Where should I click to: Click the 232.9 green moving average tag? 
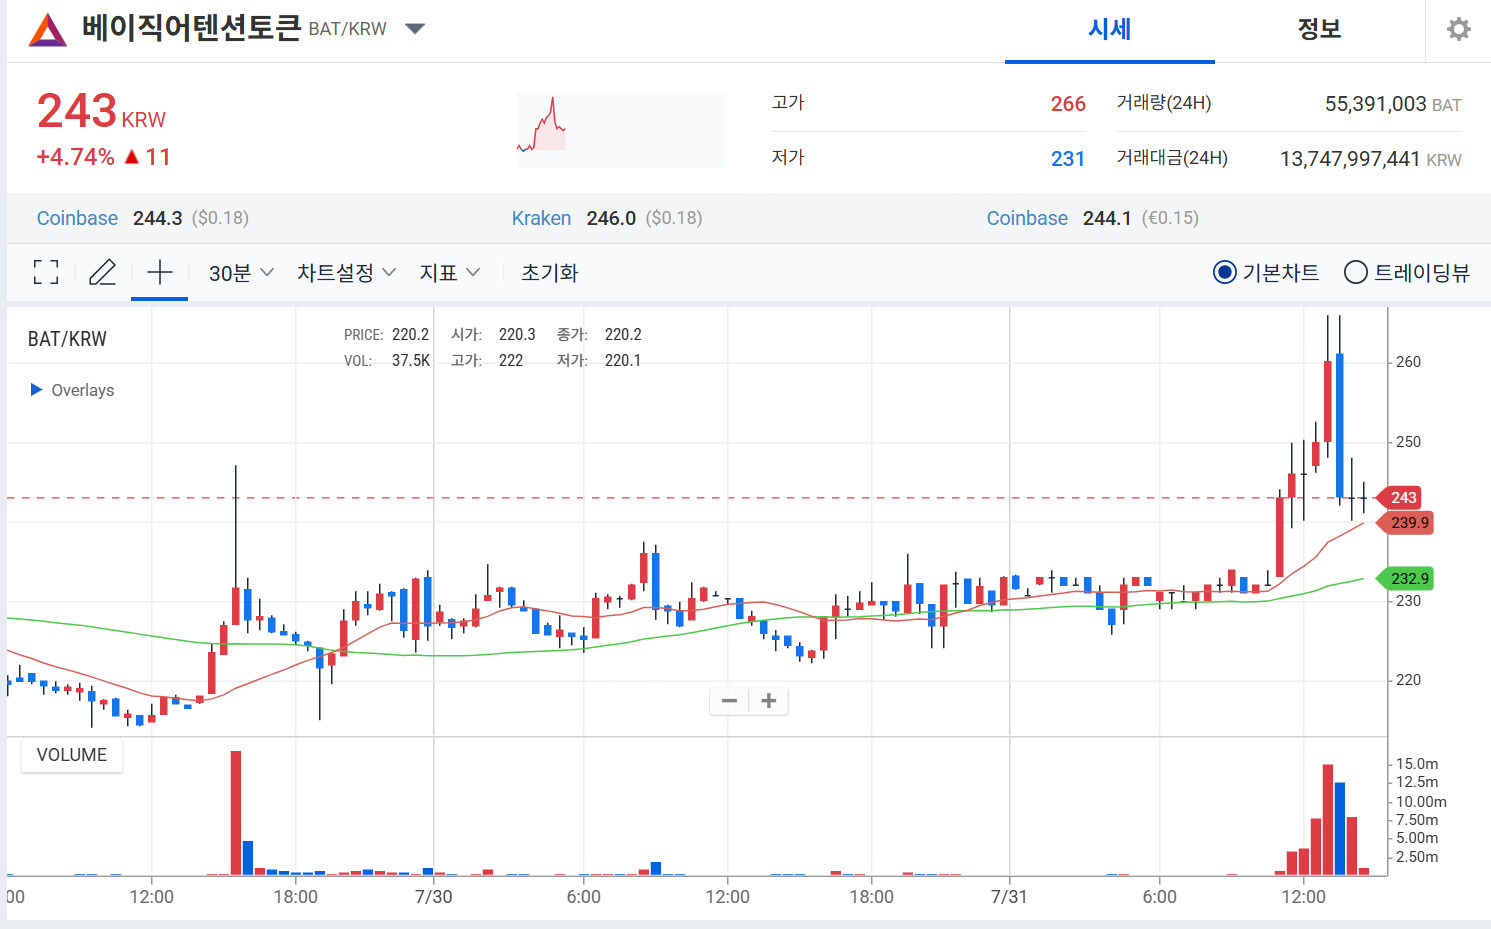pyautogui.click(x=1407, y=578)
